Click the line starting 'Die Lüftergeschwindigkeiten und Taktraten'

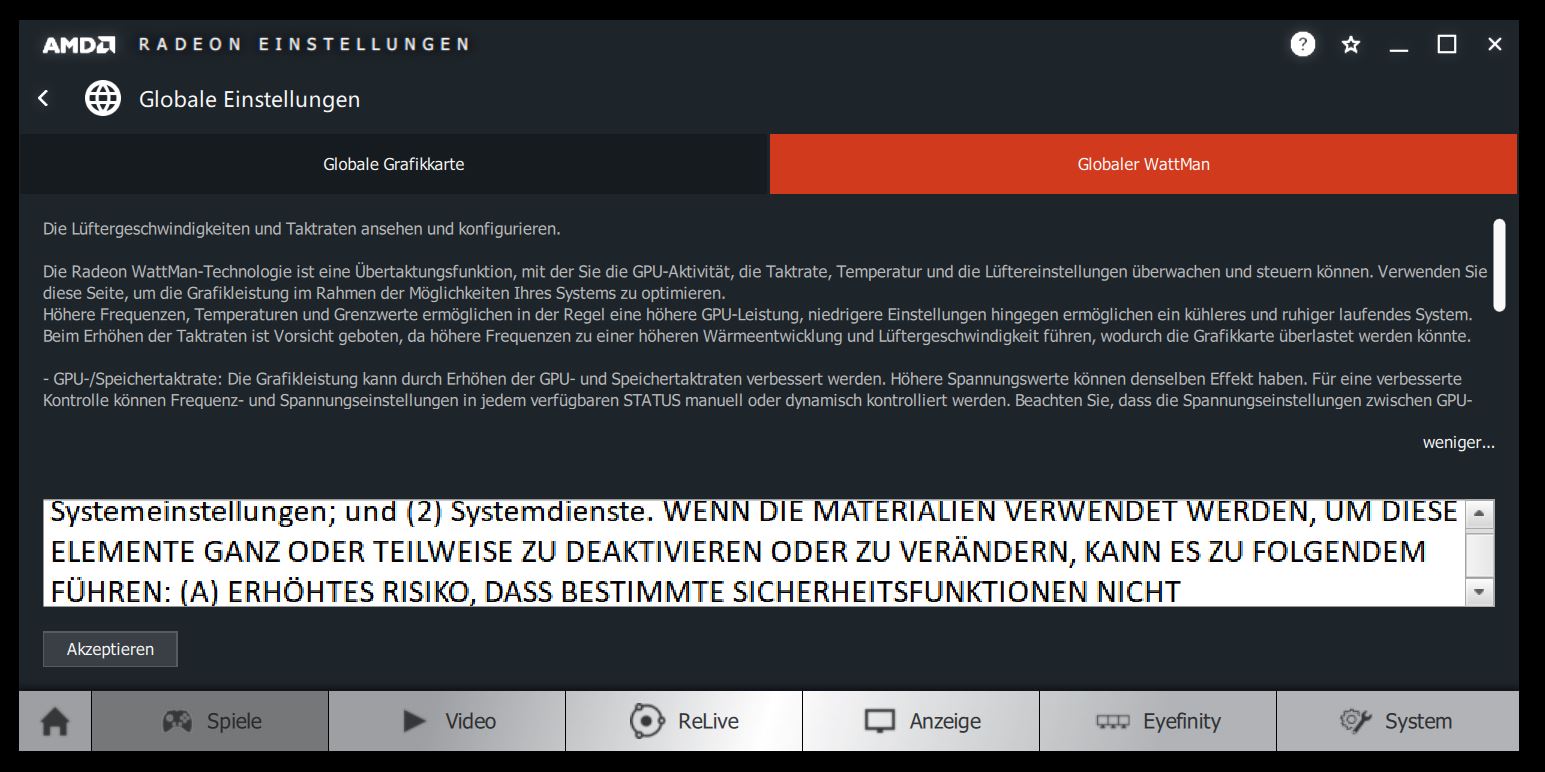click(302, 229)
